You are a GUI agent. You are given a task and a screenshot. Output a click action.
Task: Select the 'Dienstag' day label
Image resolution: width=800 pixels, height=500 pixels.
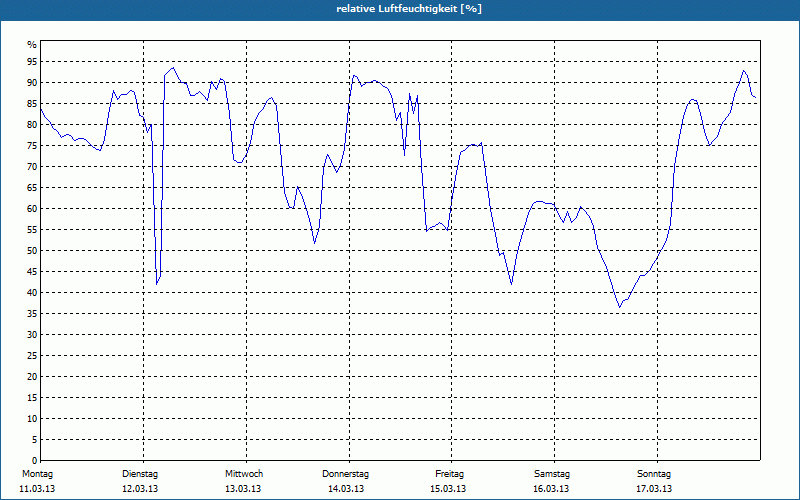tap(140, 474)
